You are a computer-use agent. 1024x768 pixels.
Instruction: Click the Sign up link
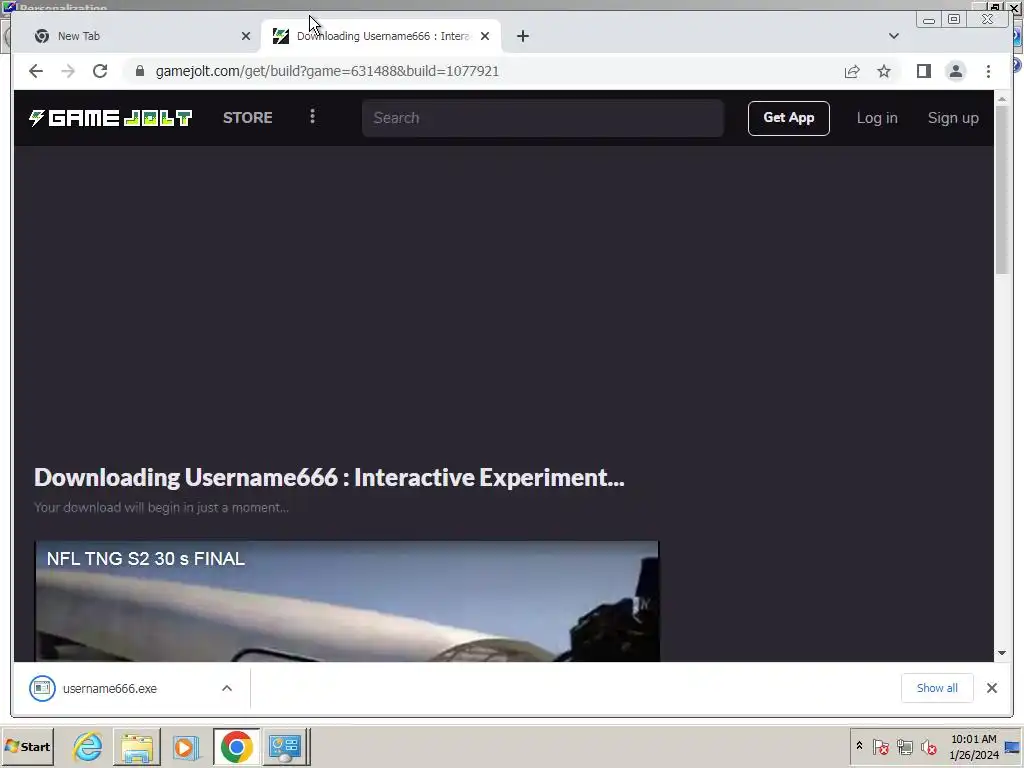coord(953,118)
